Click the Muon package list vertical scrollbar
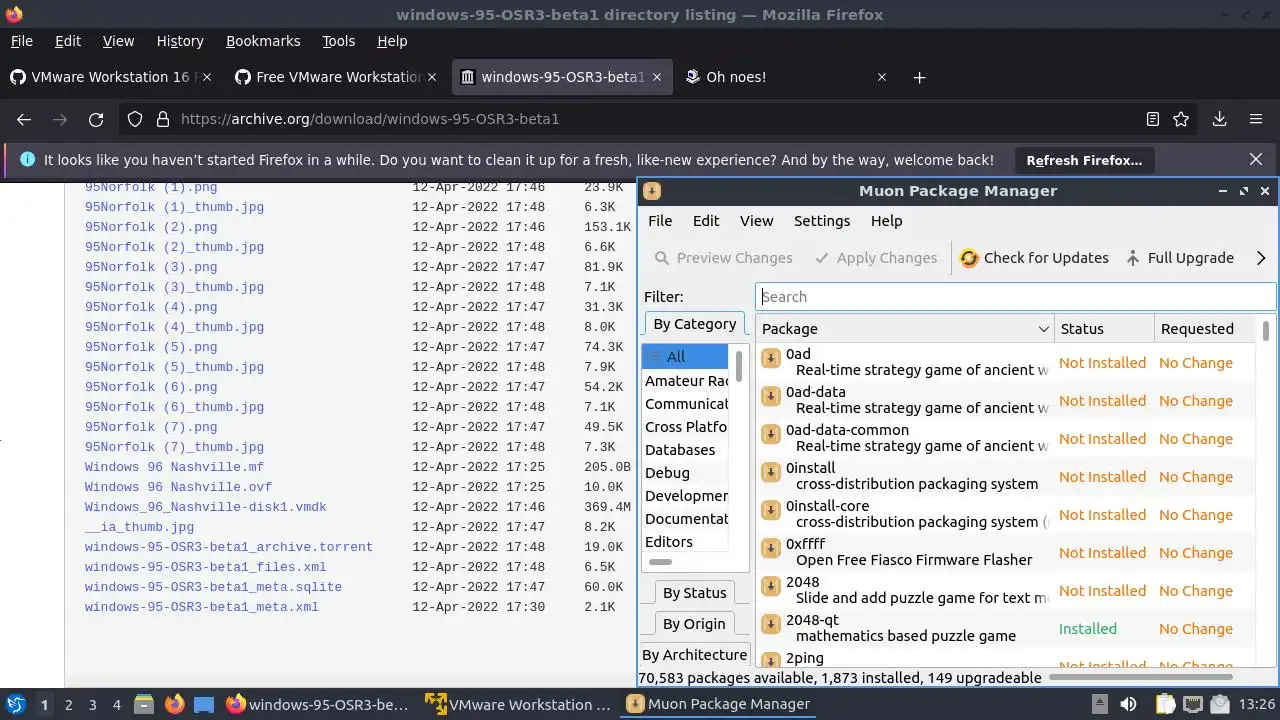 point(1267,331)
